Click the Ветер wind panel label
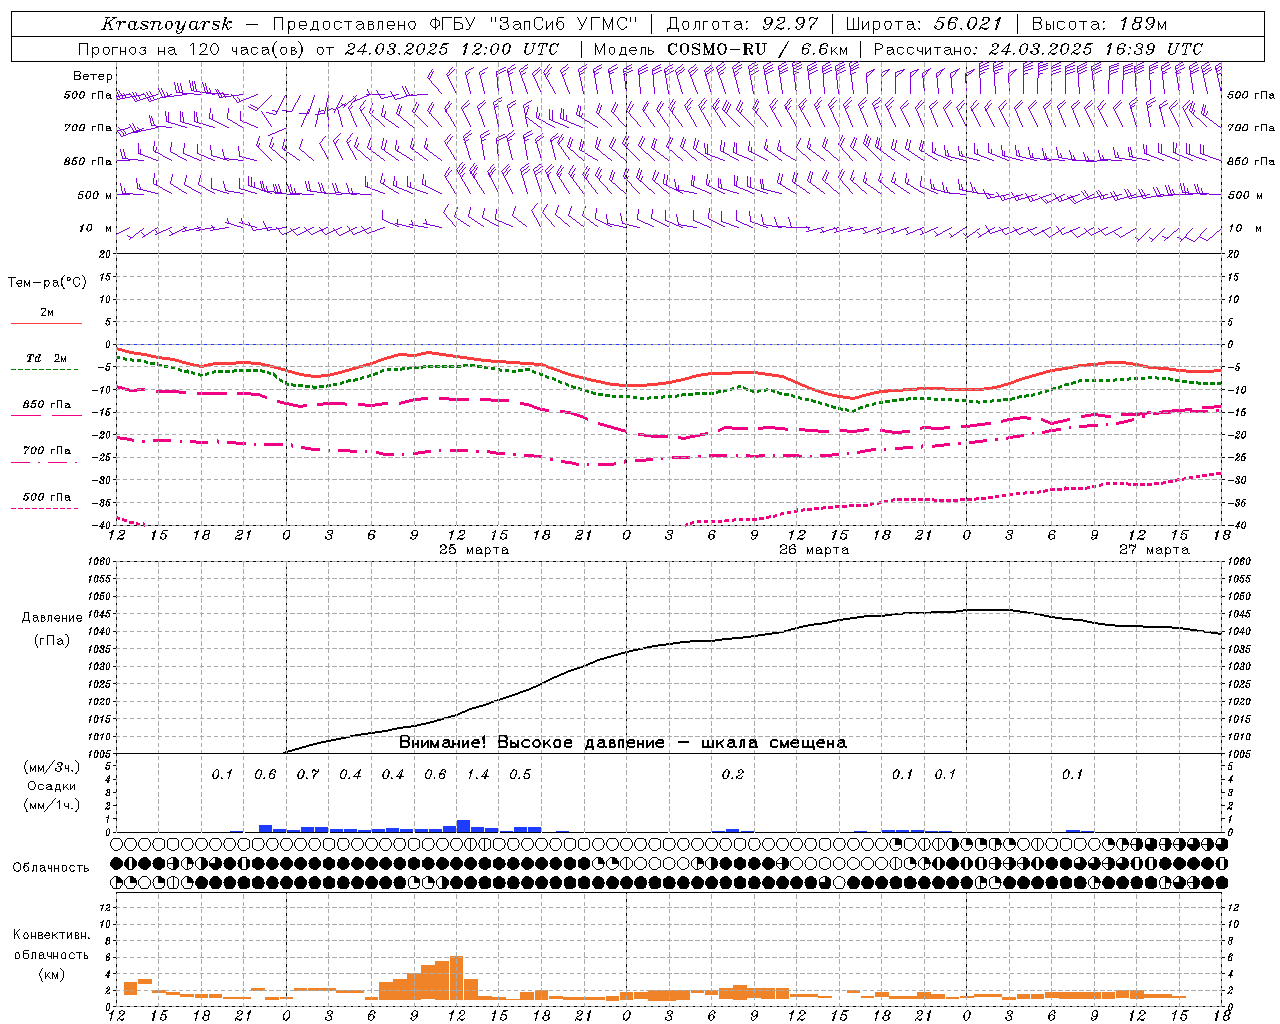 [x=93, y=76]
